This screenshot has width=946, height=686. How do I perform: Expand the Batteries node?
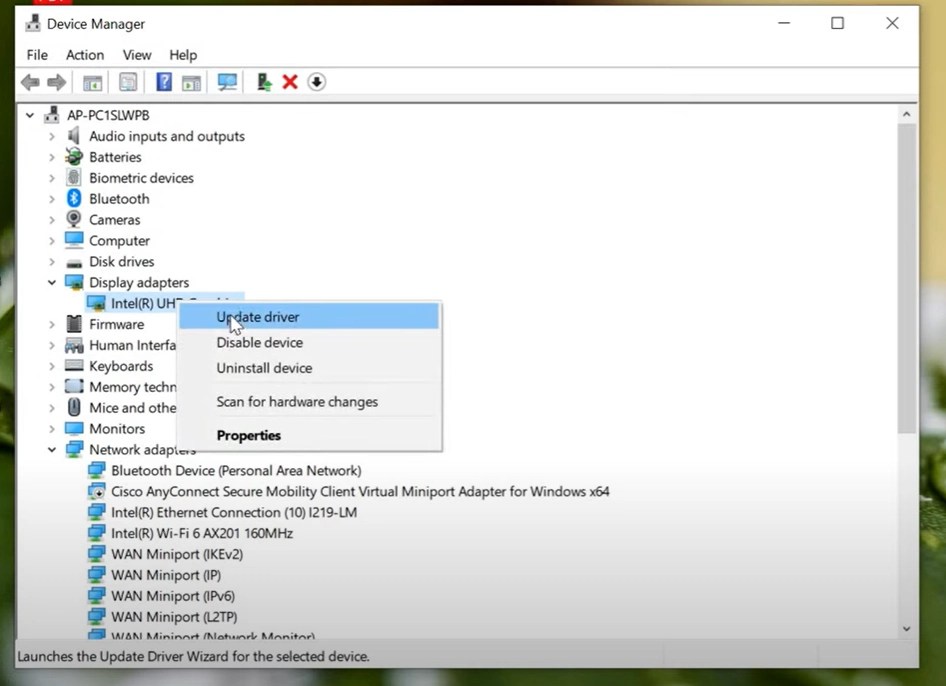point(52,157)
